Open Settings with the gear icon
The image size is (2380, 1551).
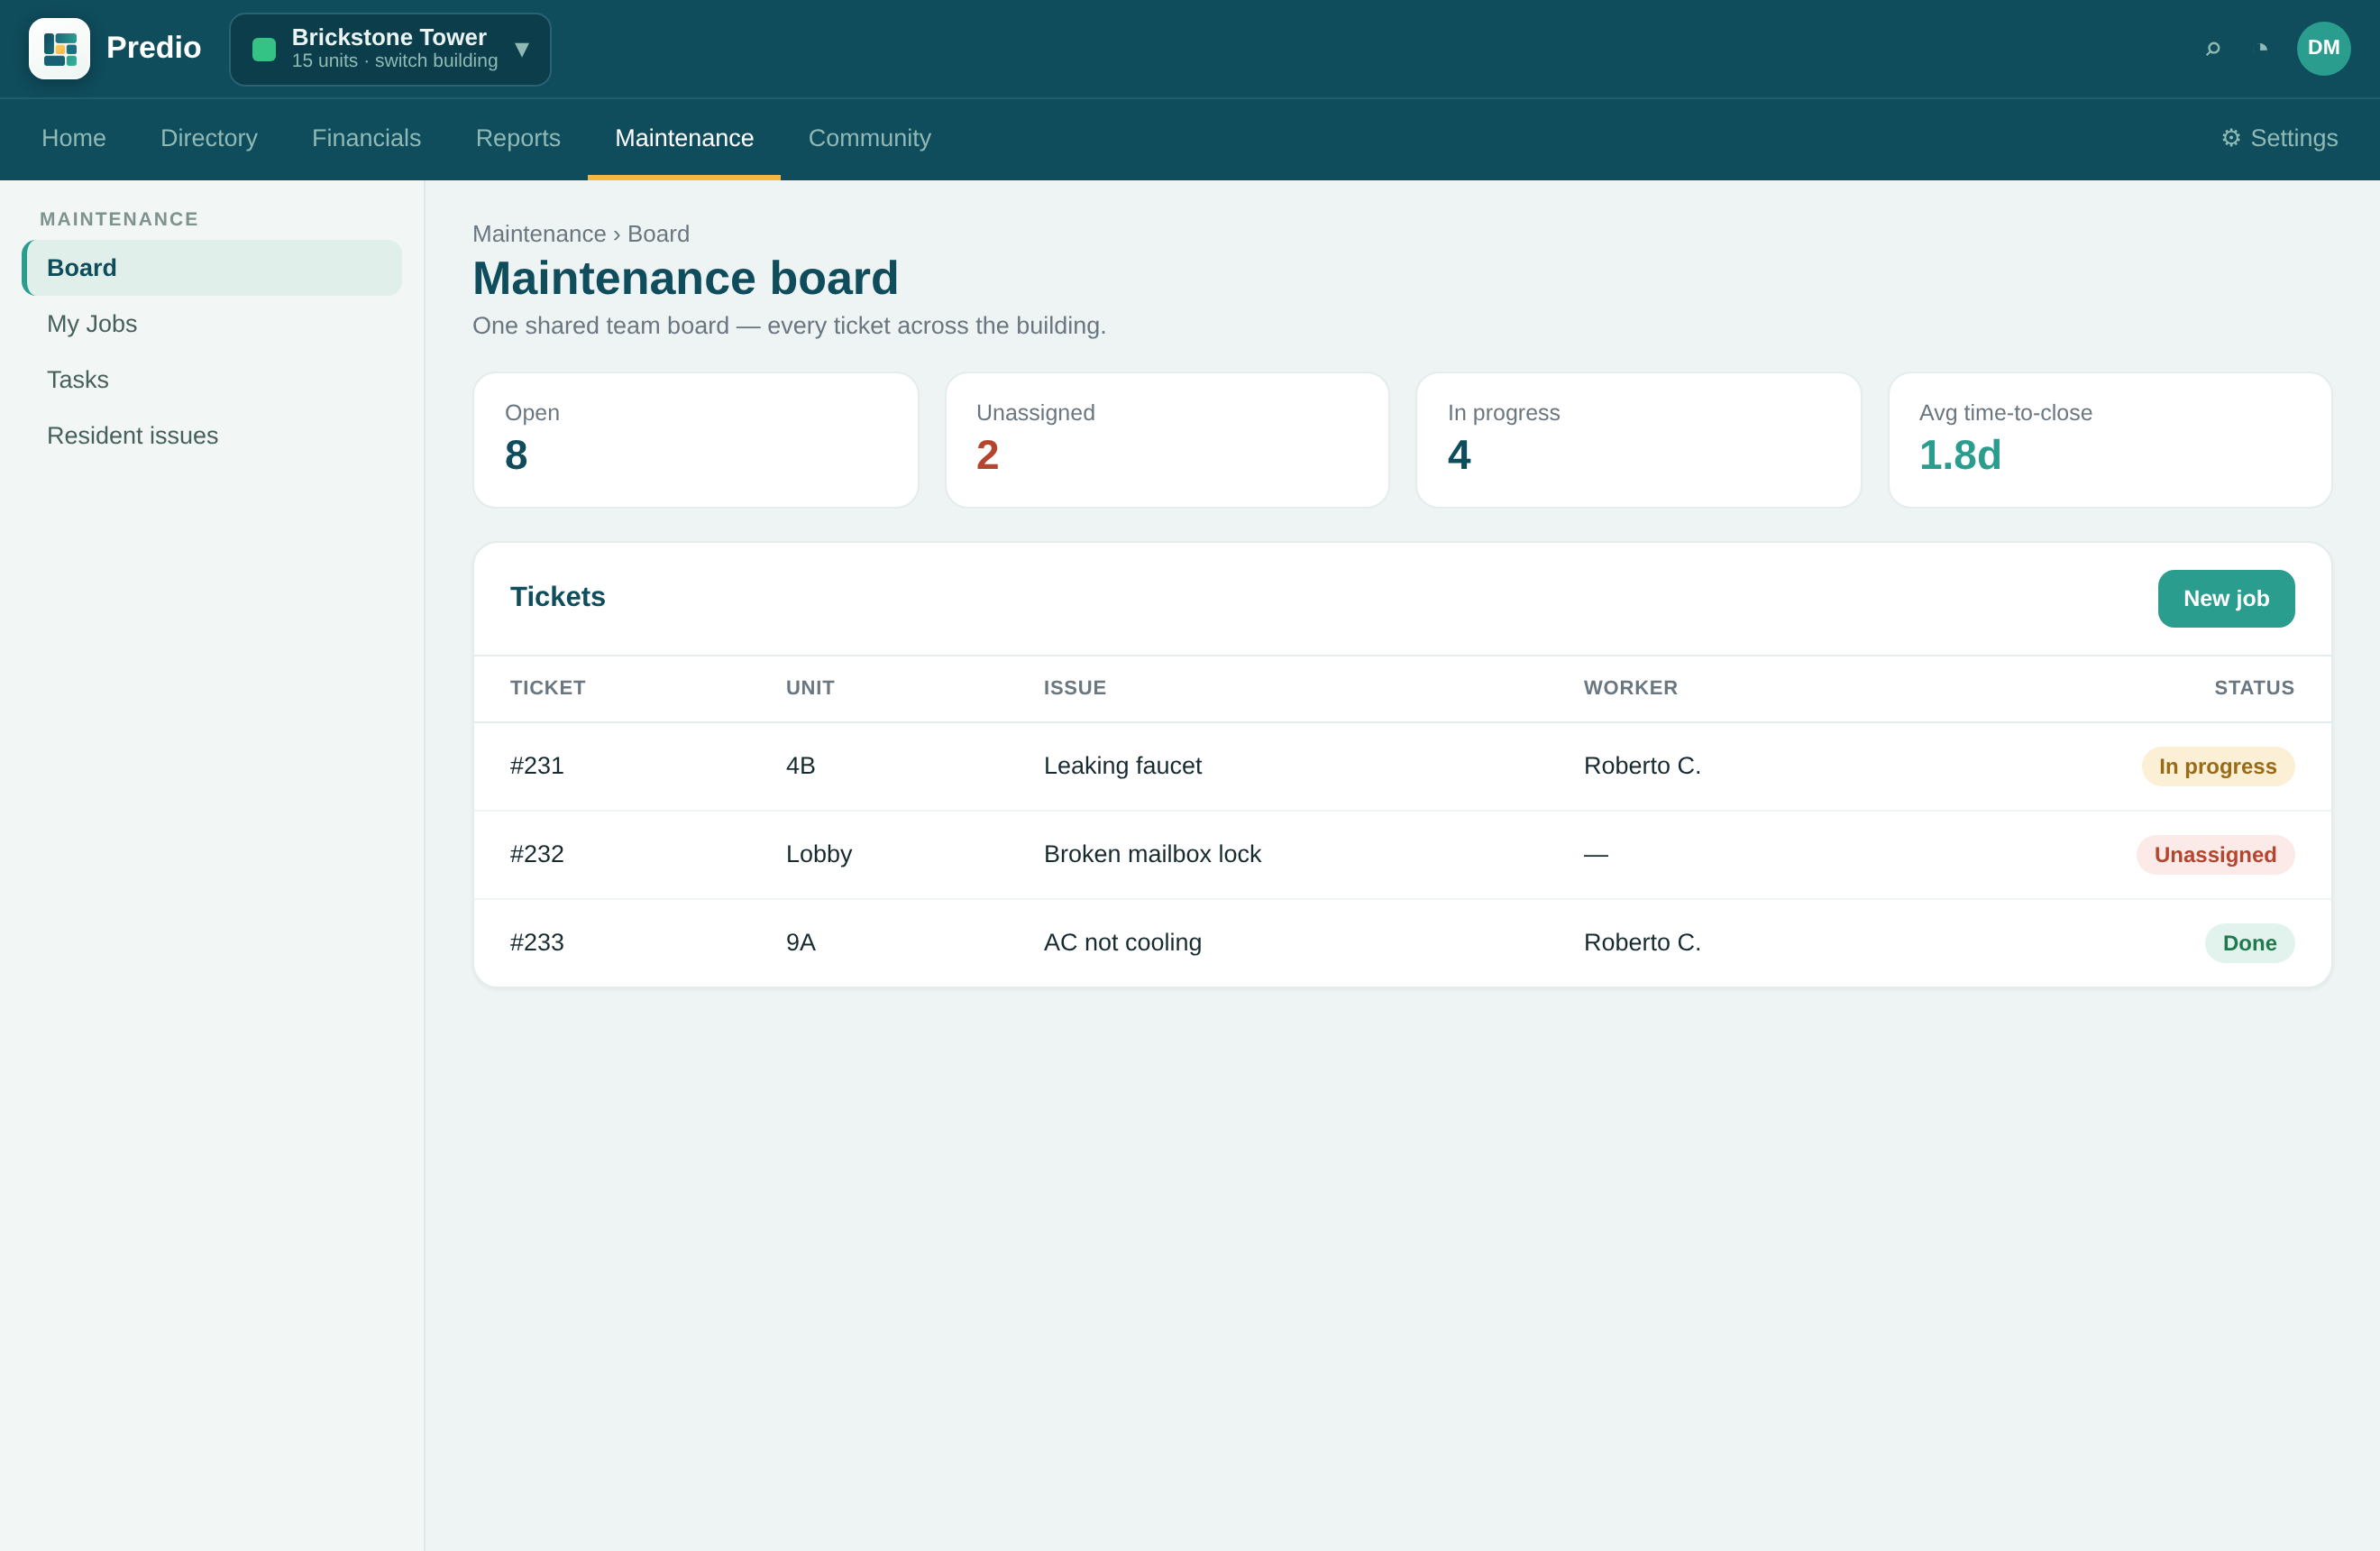[2279, 138]
